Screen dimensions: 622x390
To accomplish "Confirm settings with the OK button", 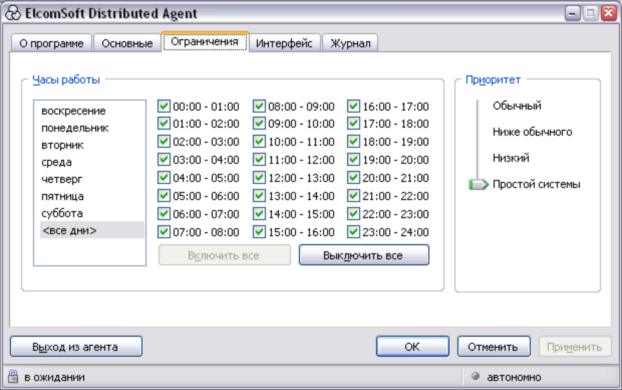I will tap(413, 347).
